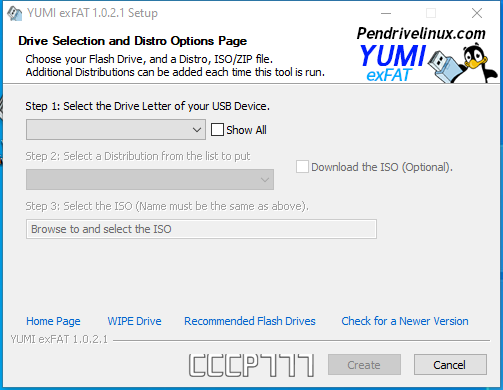Click the YUMI app icon in title bar
The height and width of the screenshot is (390, 503).
(x=14, y=13)
